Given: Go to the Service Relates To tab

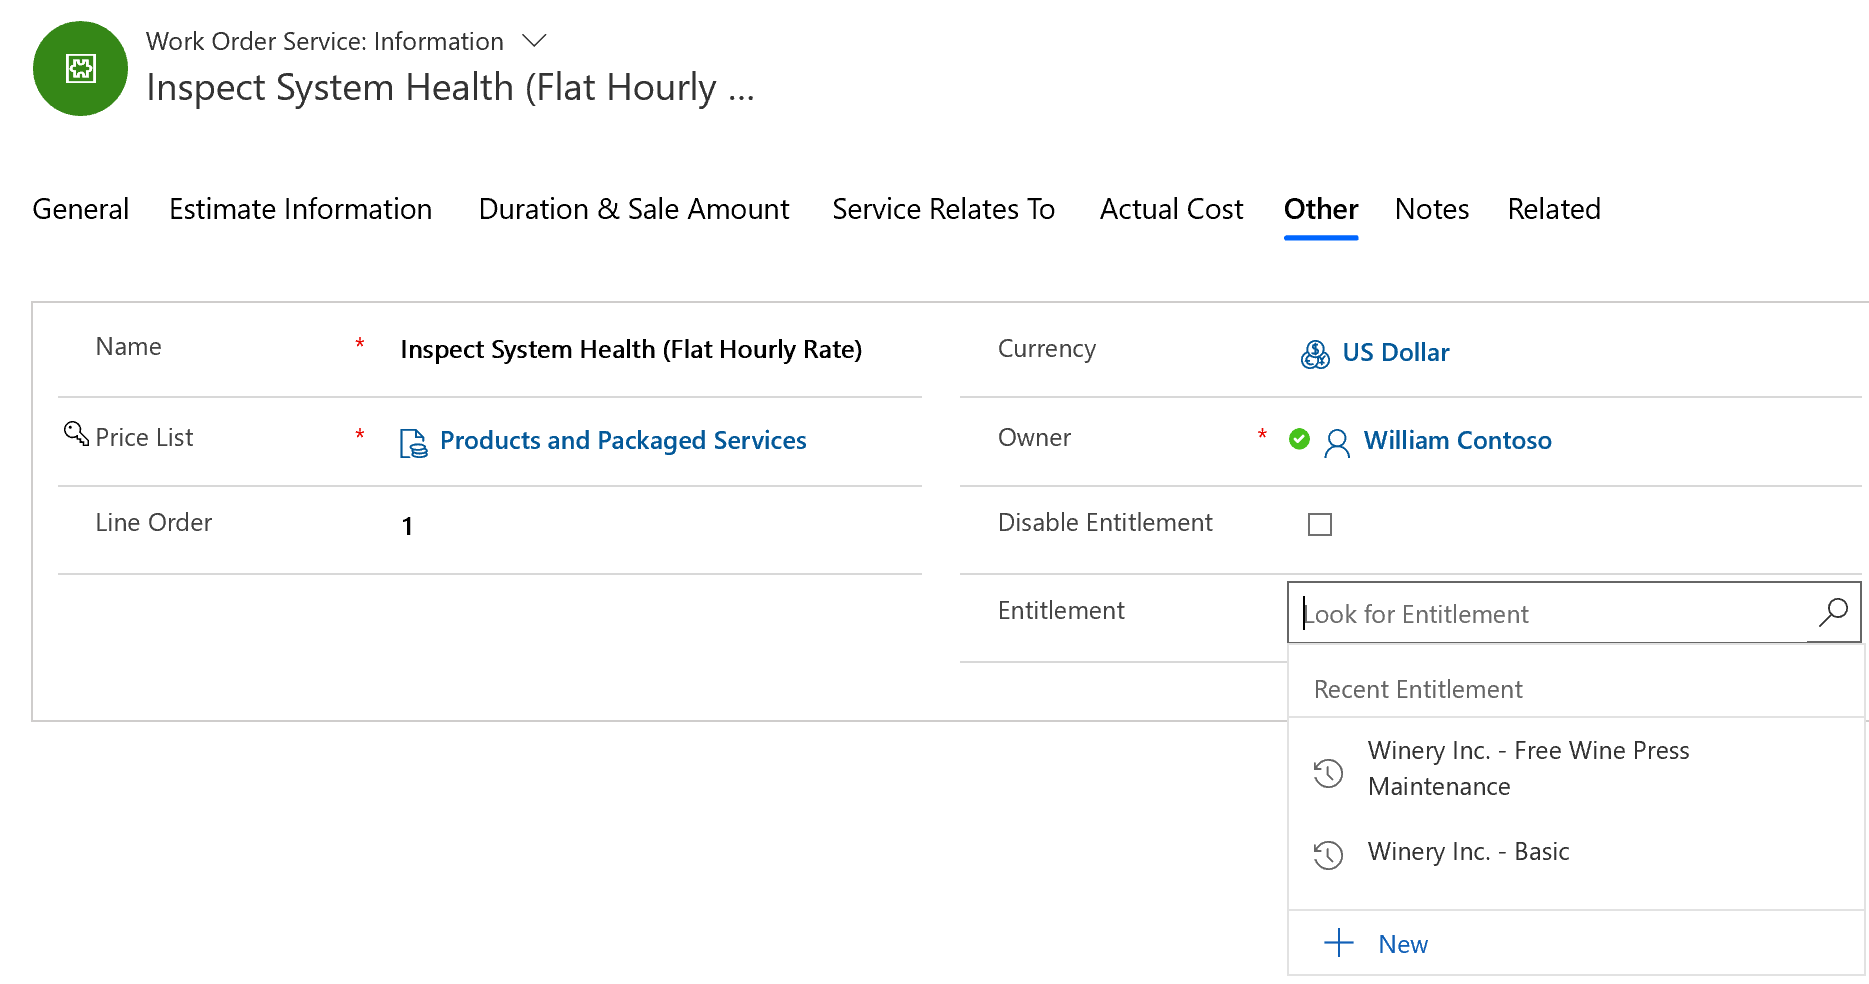Looking at the screenshot, I should click(944, 209).
